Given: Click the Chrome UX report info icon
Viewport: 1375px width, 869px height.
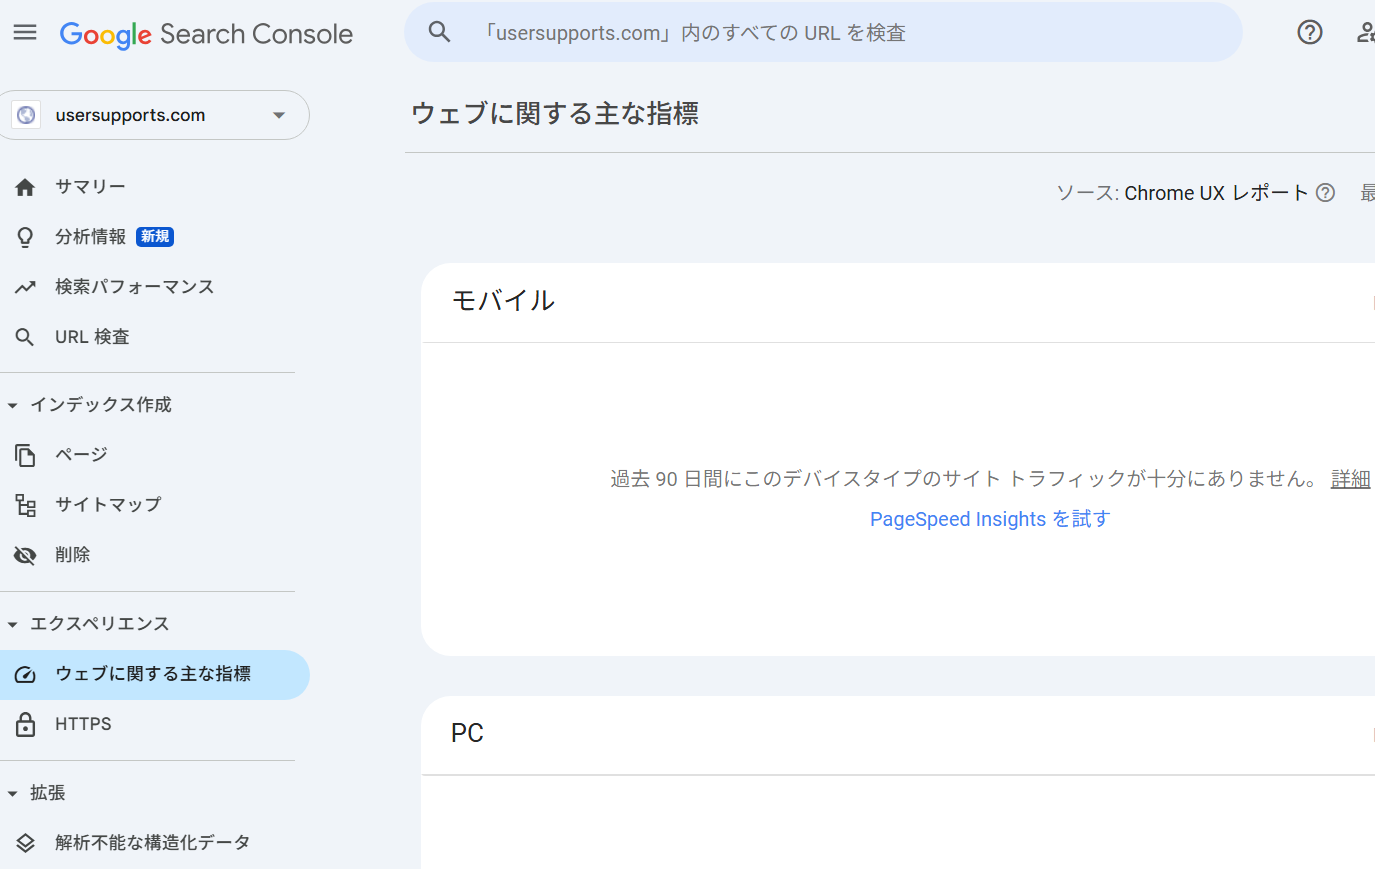Looking at the screenshot, I should pyautogui.click(x=1325, y=193).
